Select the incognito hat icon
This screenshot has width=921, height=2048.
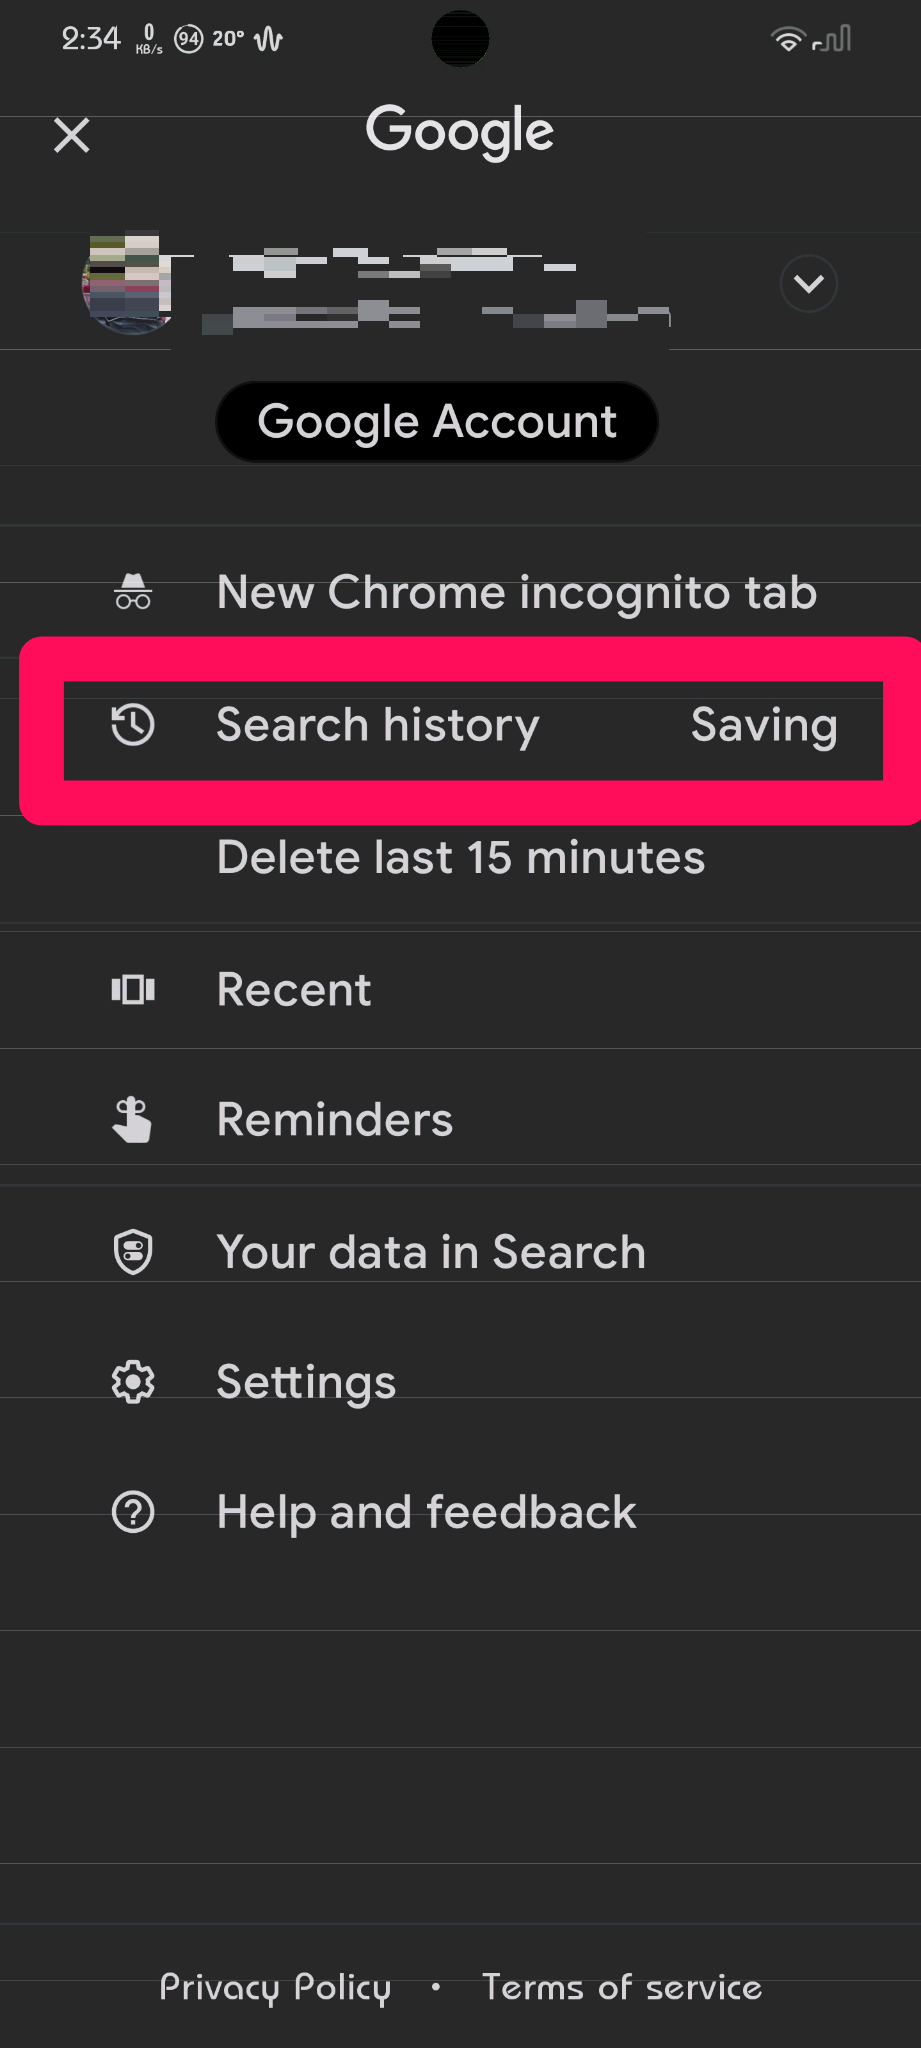tap(132, 592)
